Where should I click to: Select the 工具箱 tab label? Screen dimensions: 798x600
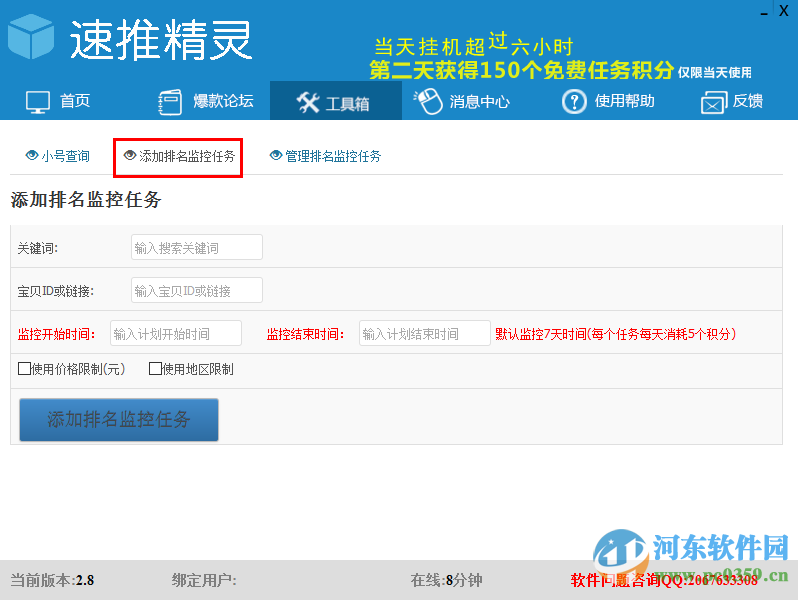point(347,104)
